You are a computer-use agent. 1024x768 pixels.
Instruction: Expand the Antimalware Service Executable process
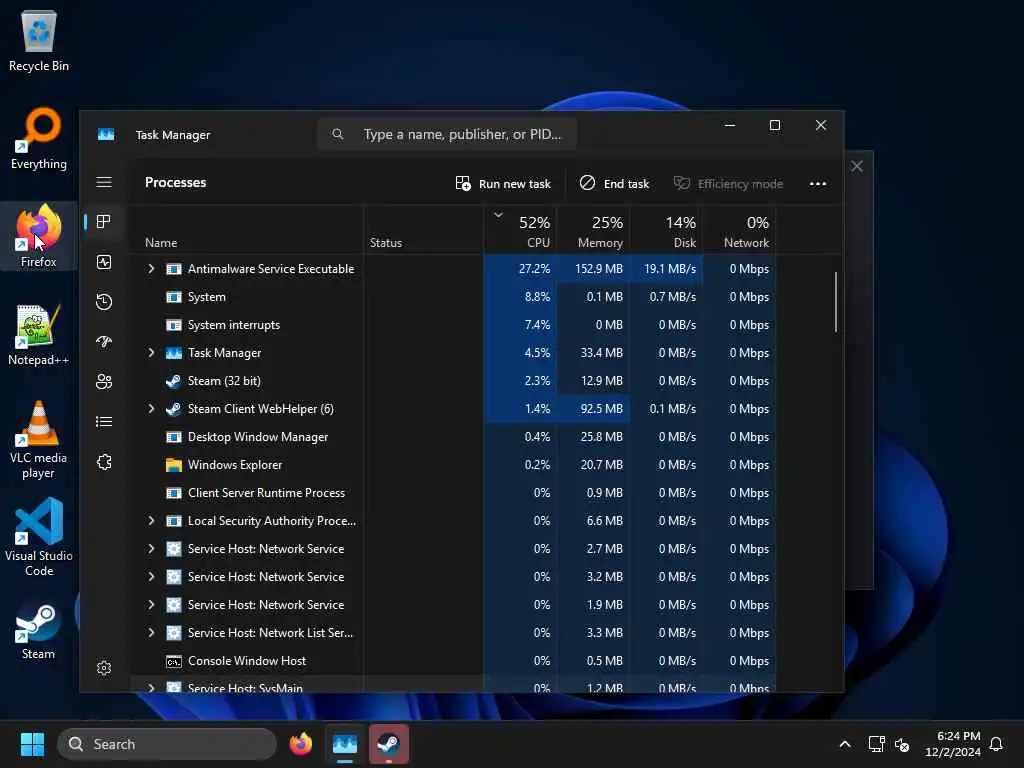[151, 269]
